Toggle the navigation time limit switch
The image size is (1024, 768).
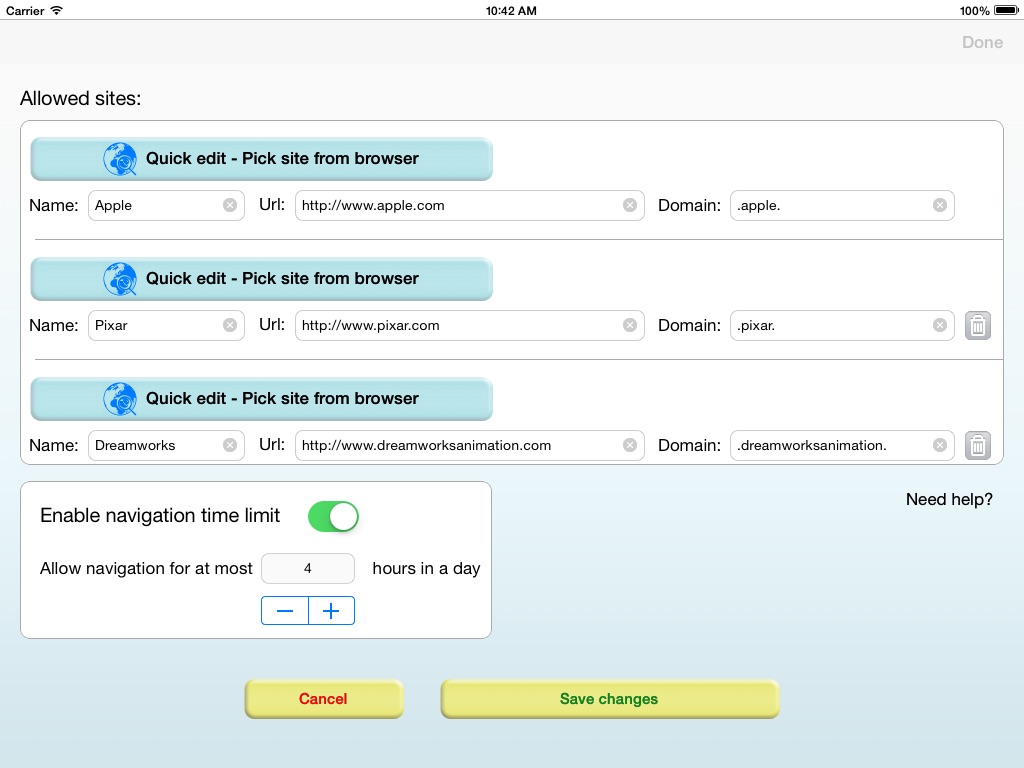point(333,517)
